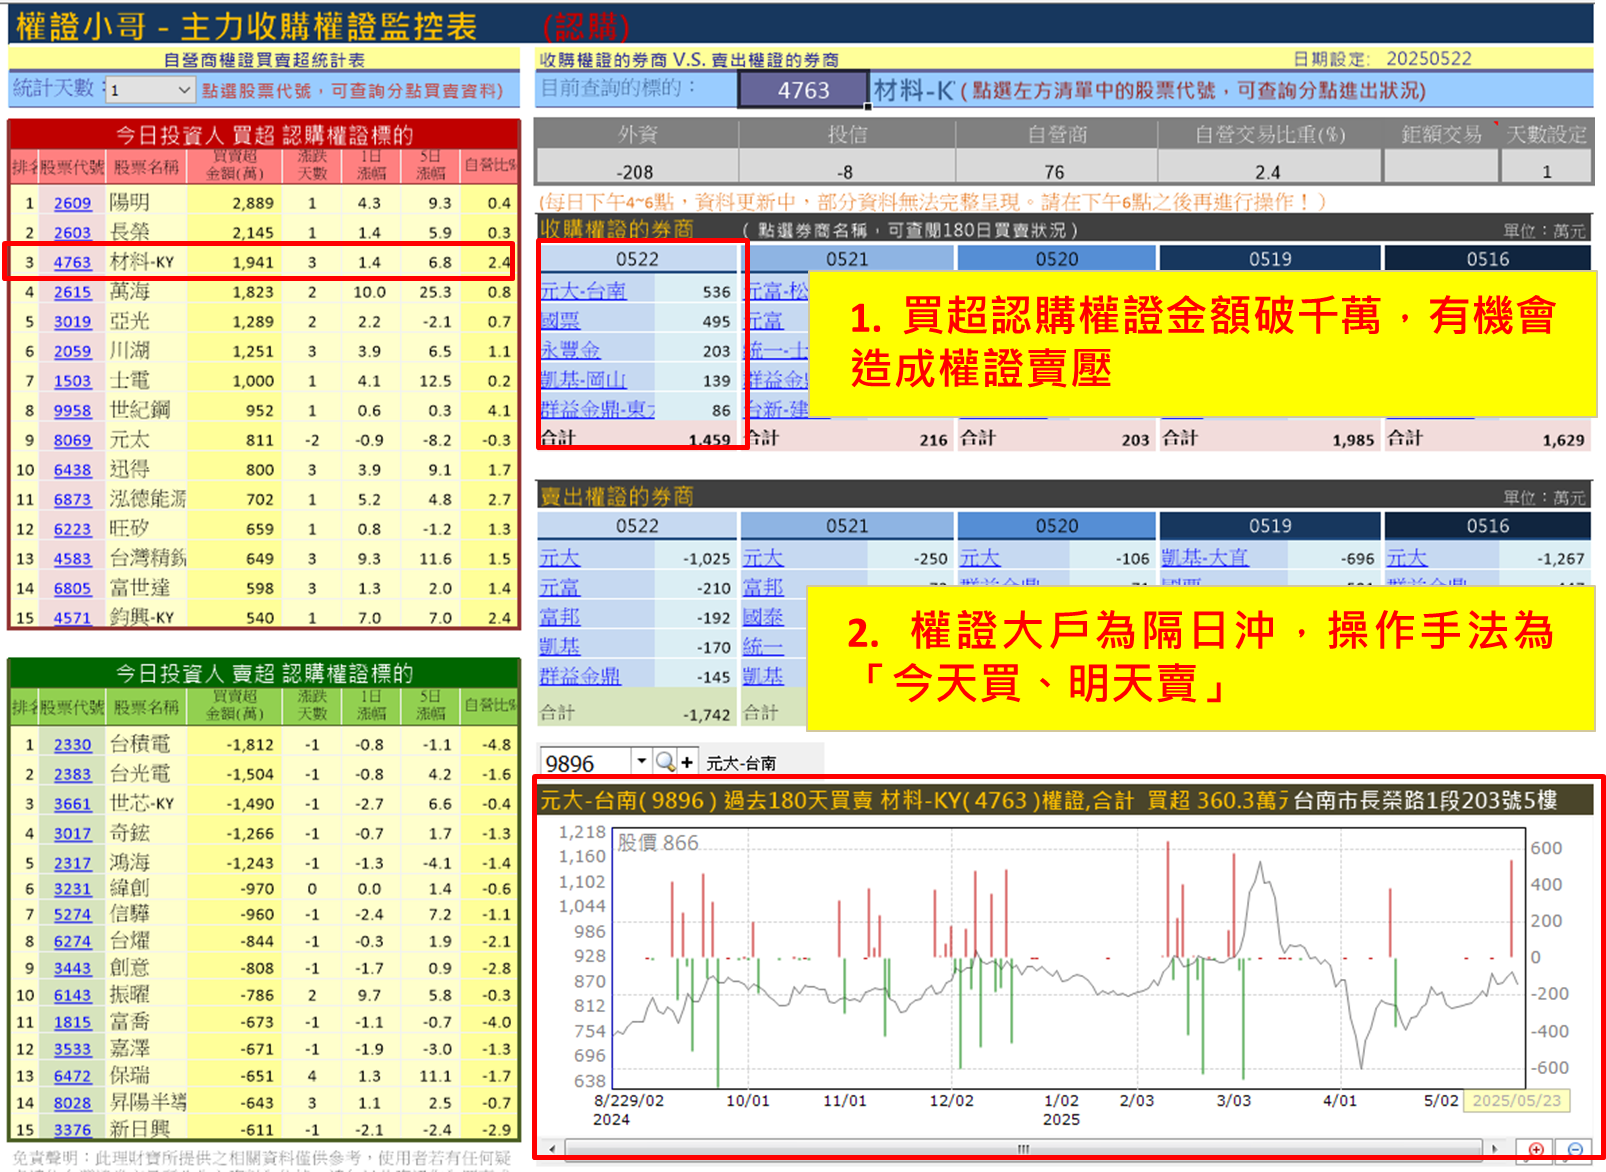This screenshot has height=1172, width=1606.
Task: Open stock code 2615 萬海 link
Action: [x=72, y=292]
